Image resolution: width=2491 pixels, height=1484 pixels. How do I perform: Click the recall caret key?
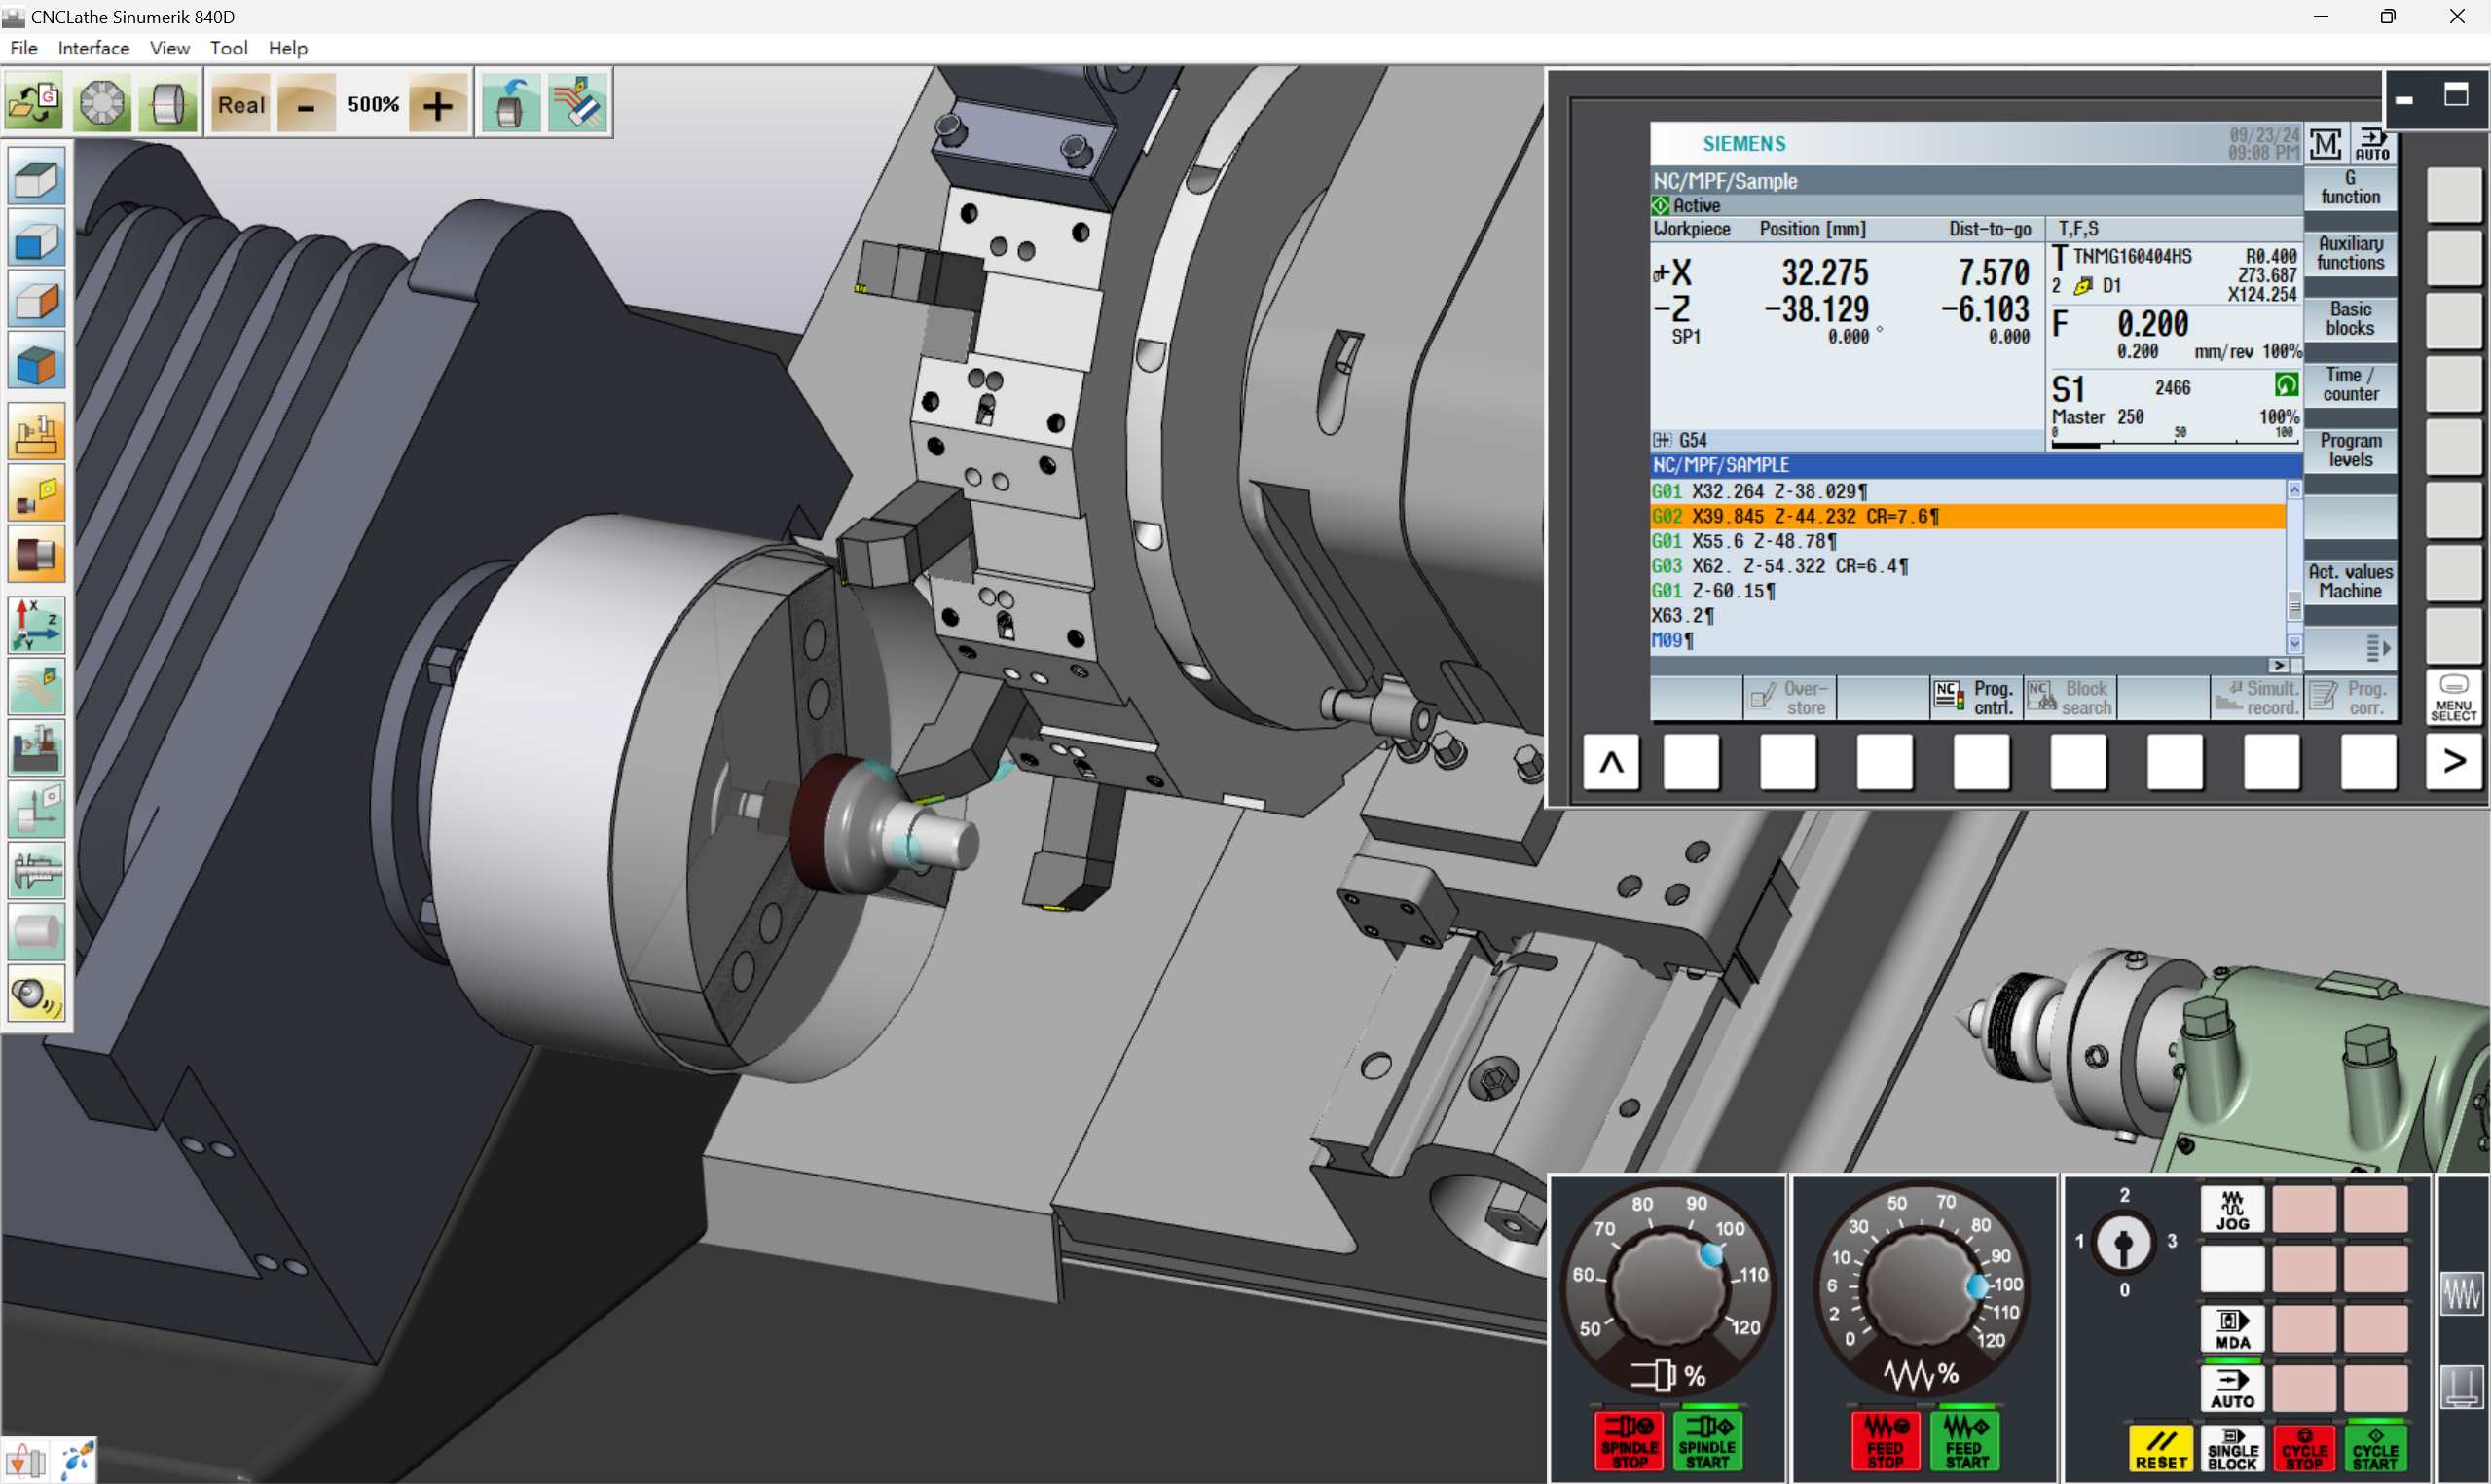[1611, 762]
